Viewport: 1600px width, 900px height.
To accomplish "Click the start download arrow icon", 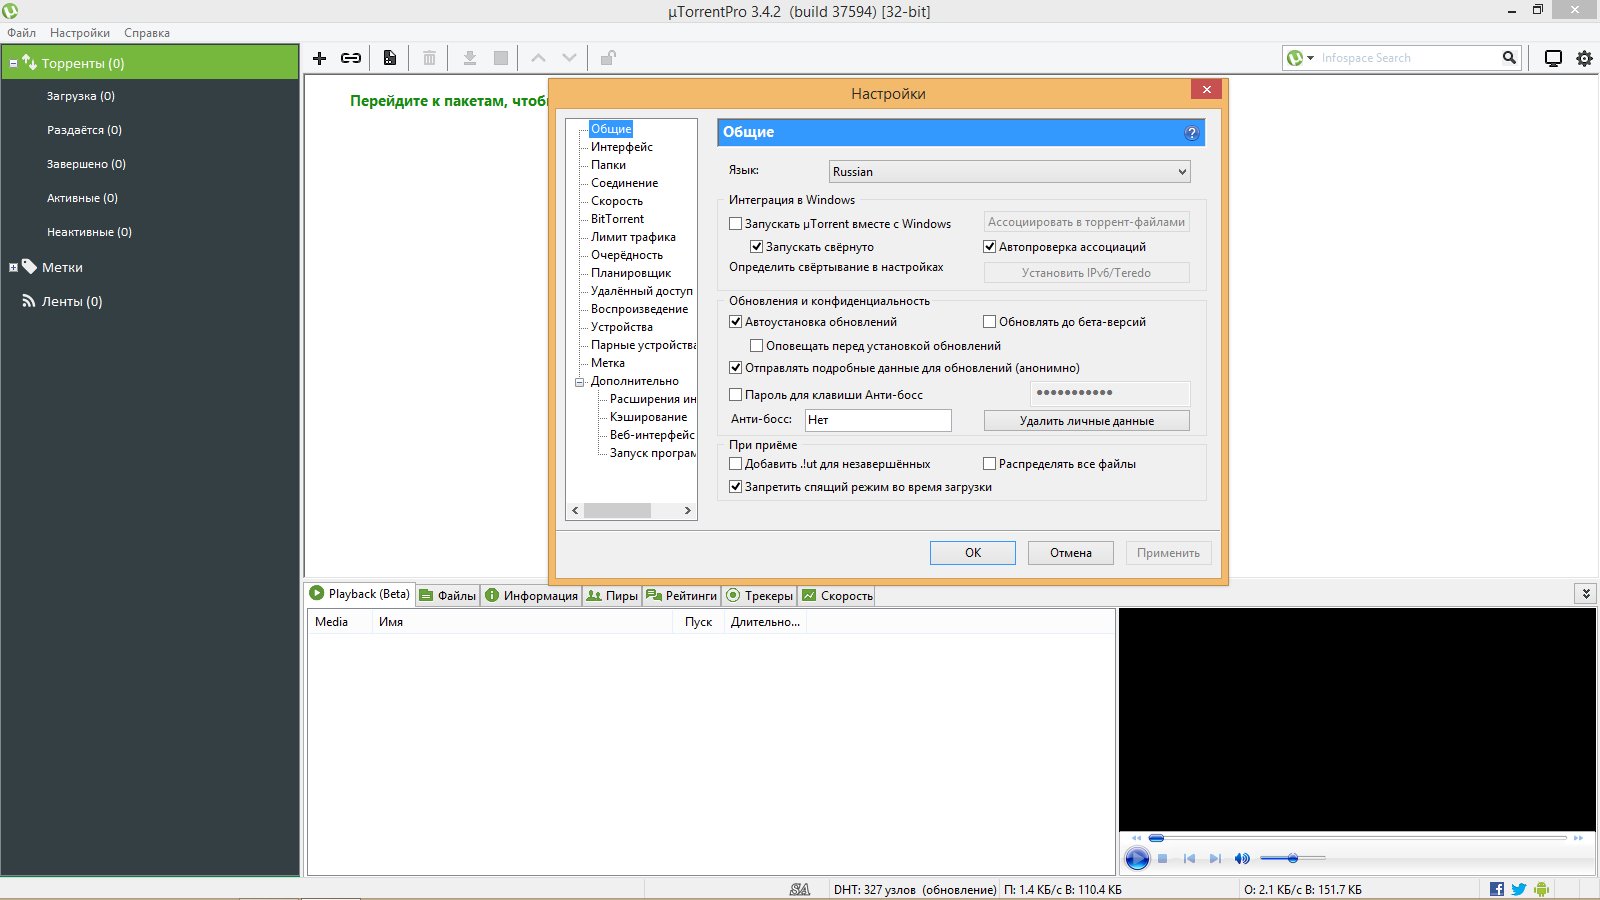I will click(x=469, y=58).
